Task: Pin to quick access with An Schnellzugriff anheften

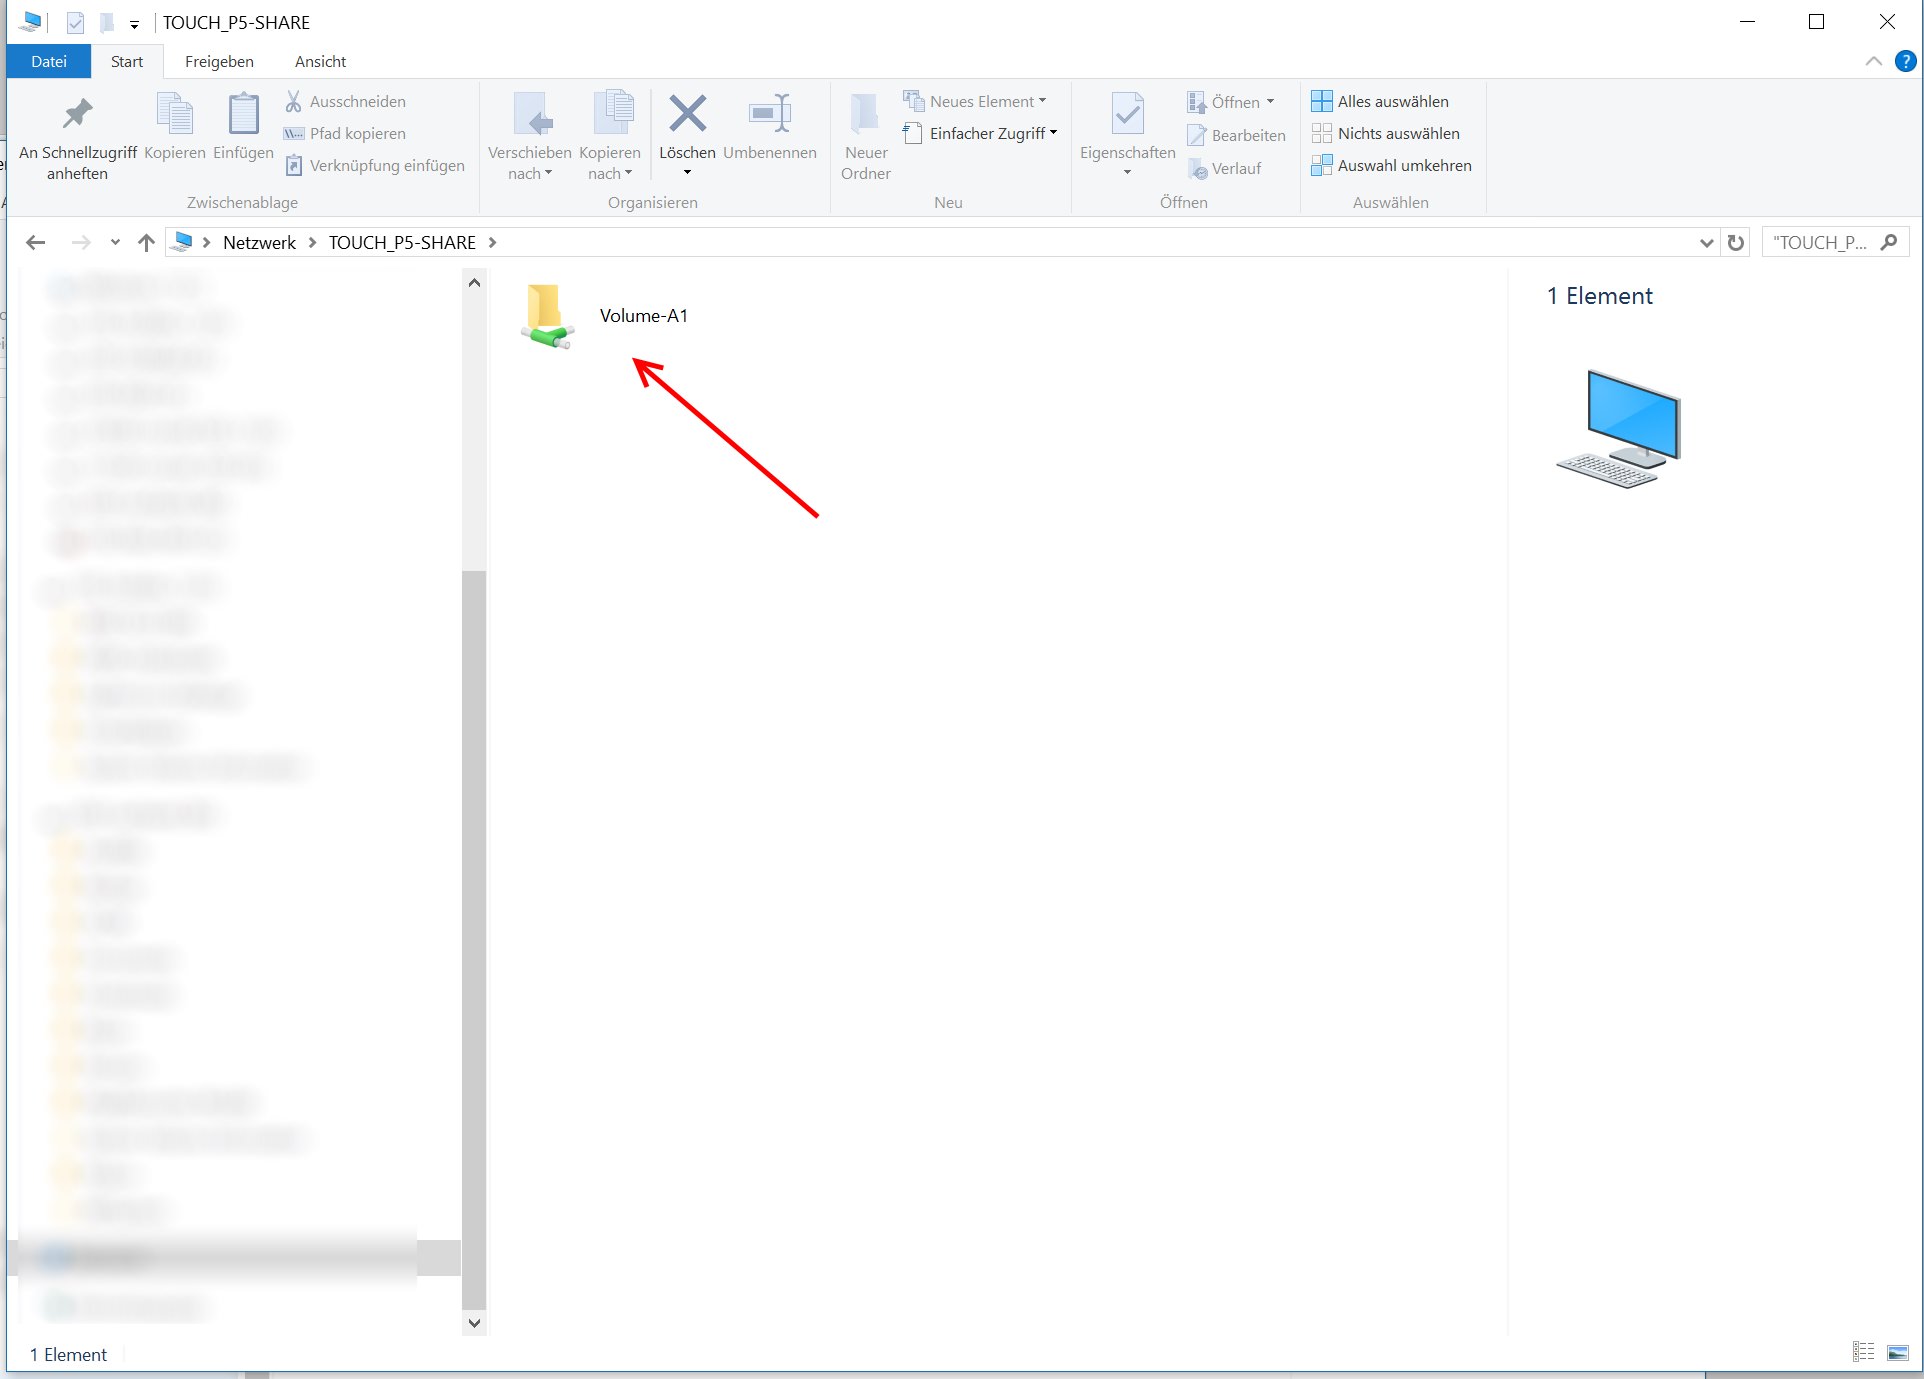Action: [x=77, y=138]
